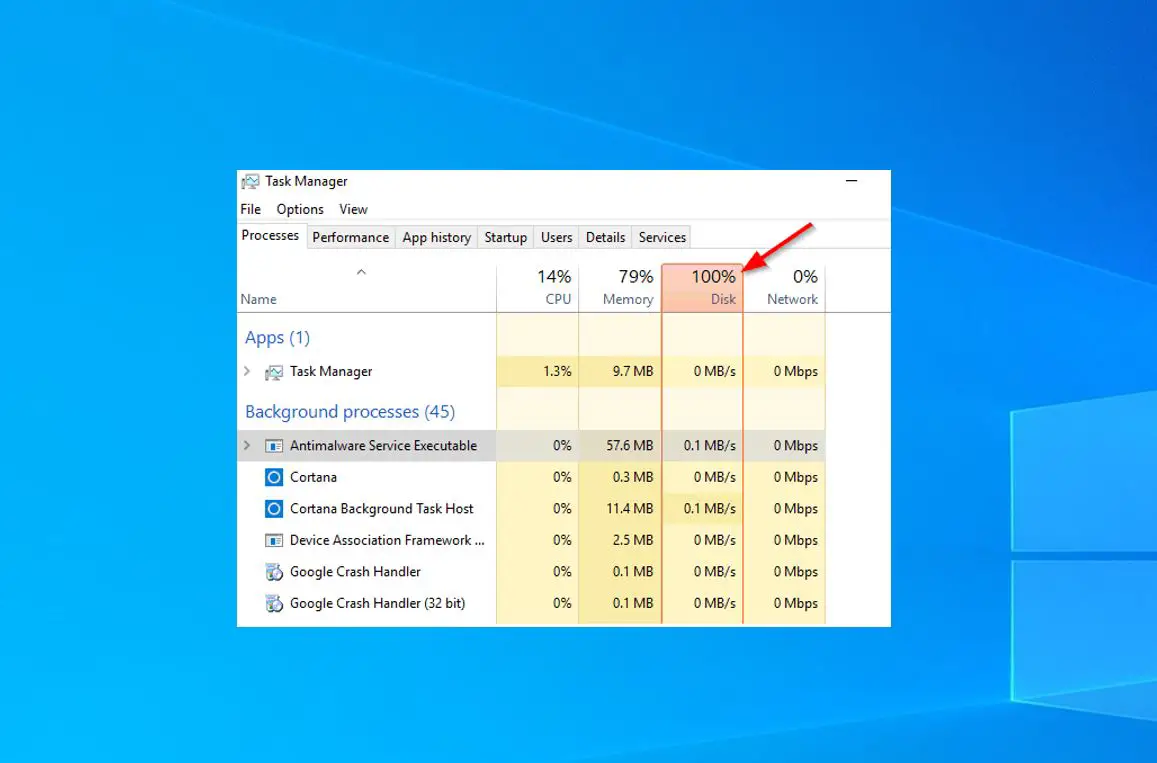The height and width of the screenshot is (763, 1157).
Task: Click the Task Manager title bar icon
Action: 250,182
